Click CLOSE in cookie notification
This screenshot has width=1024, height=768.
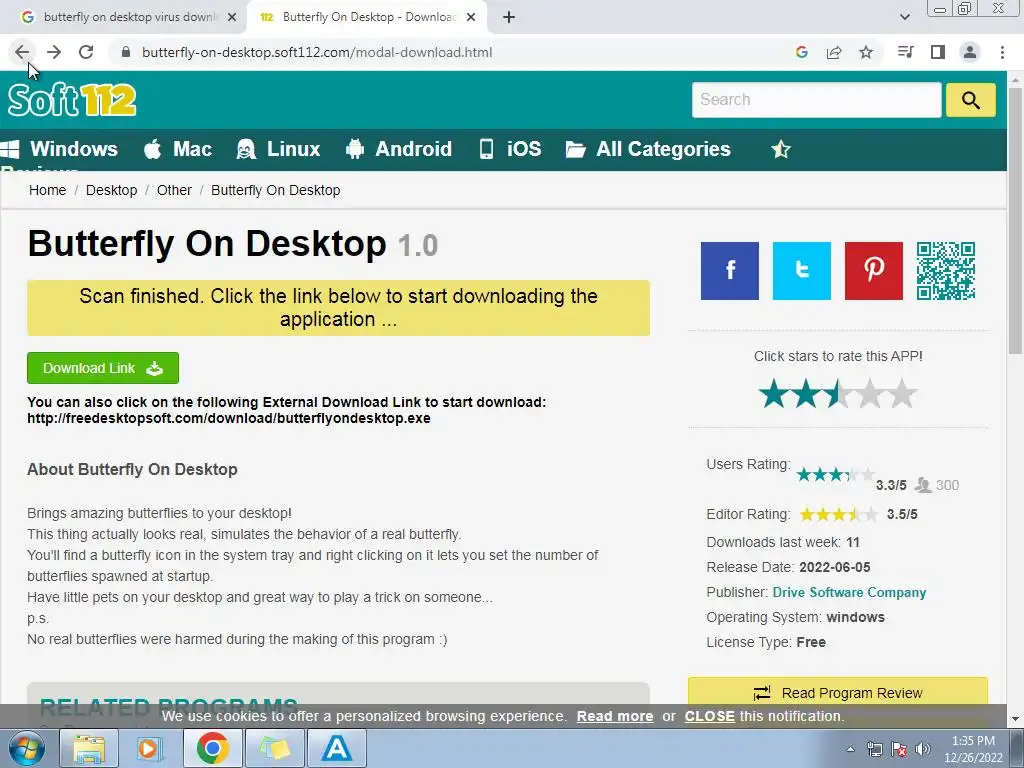coord(709,716)
